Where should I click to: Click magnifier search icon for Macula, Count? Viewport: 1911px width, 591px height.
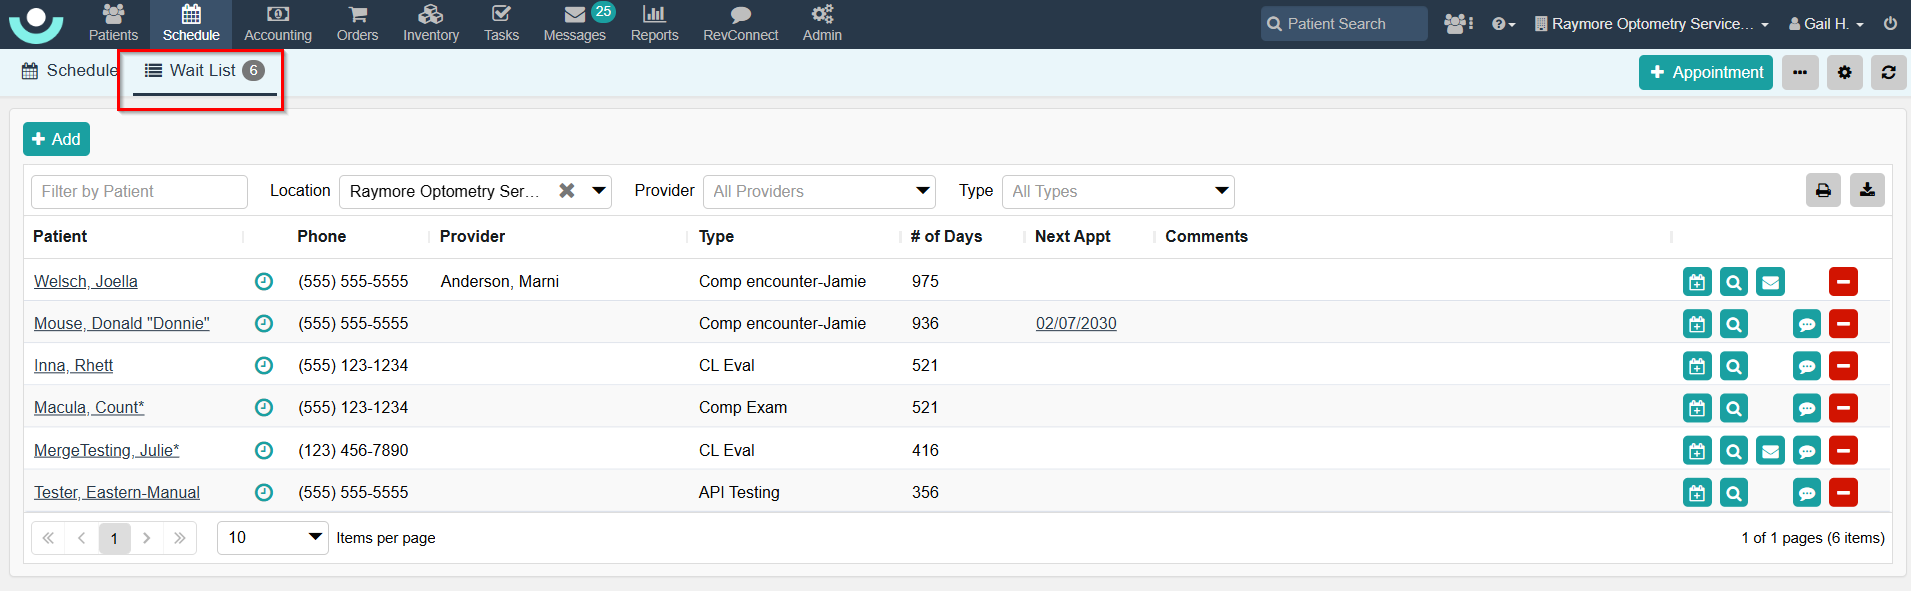(x=1734, y=408)
